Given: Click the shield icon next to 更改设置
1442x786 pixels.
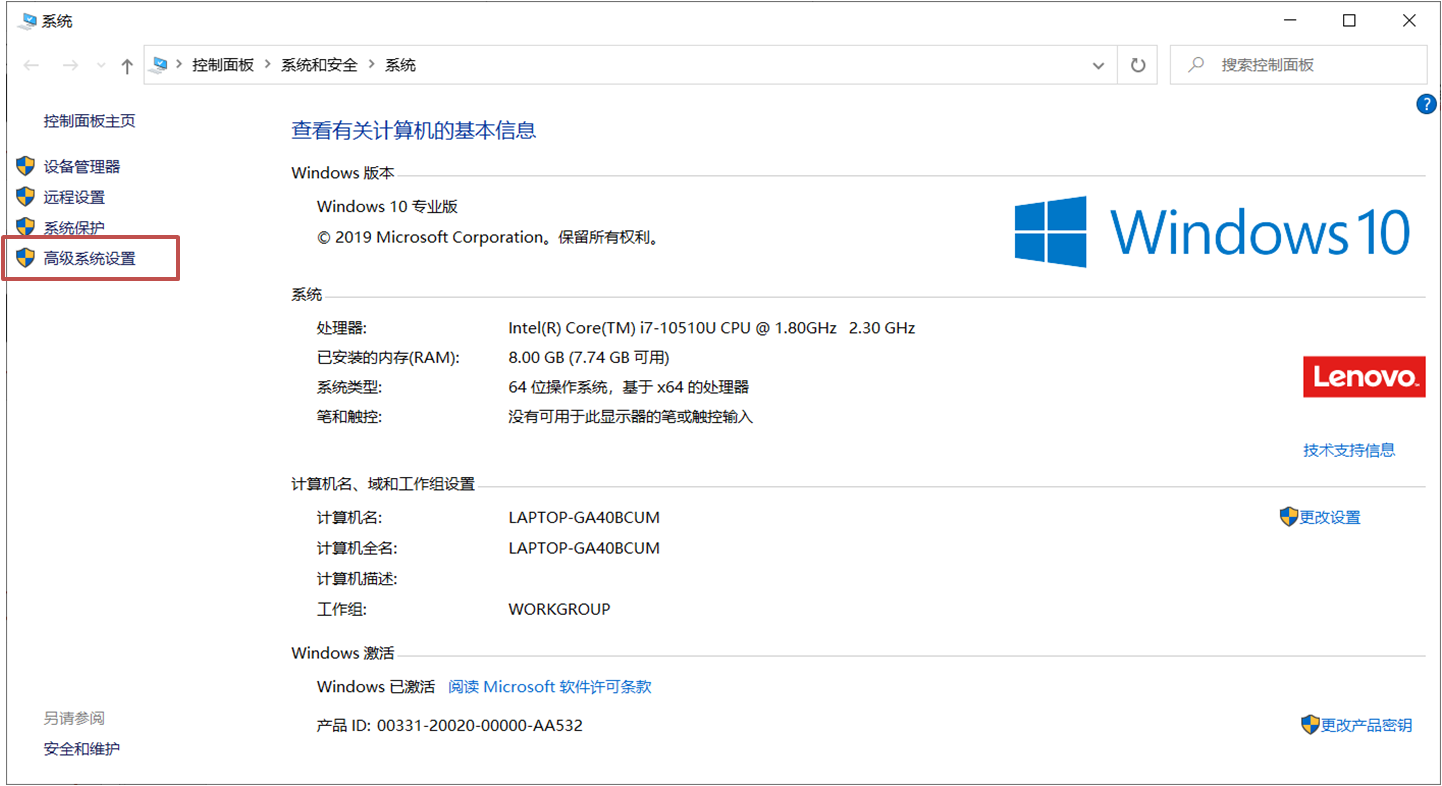Looking at the screenshot, I should [x=1289, y=517].
